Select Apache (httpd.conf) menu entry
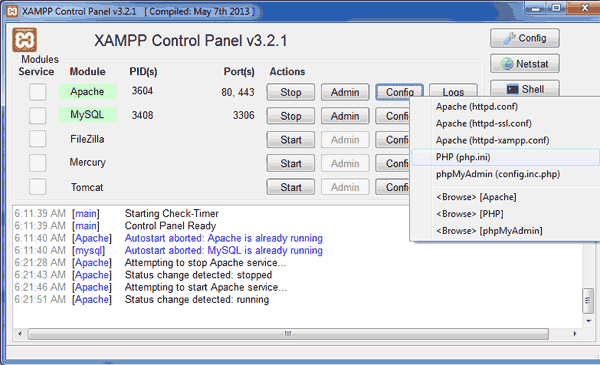 [x=505, y=107]
